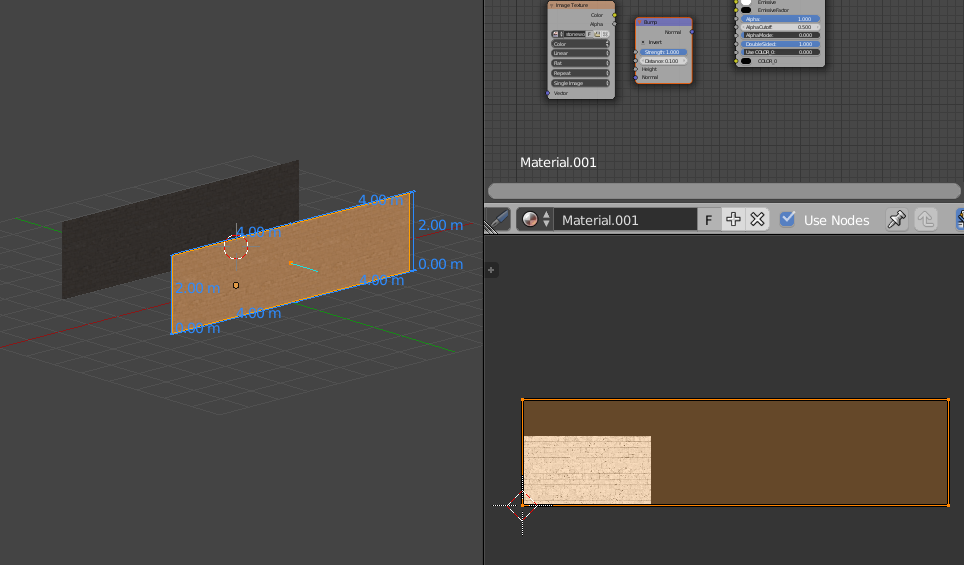Click the Use COLOR_0 0.000 slider
964x565 pixels.
[780, 52]
